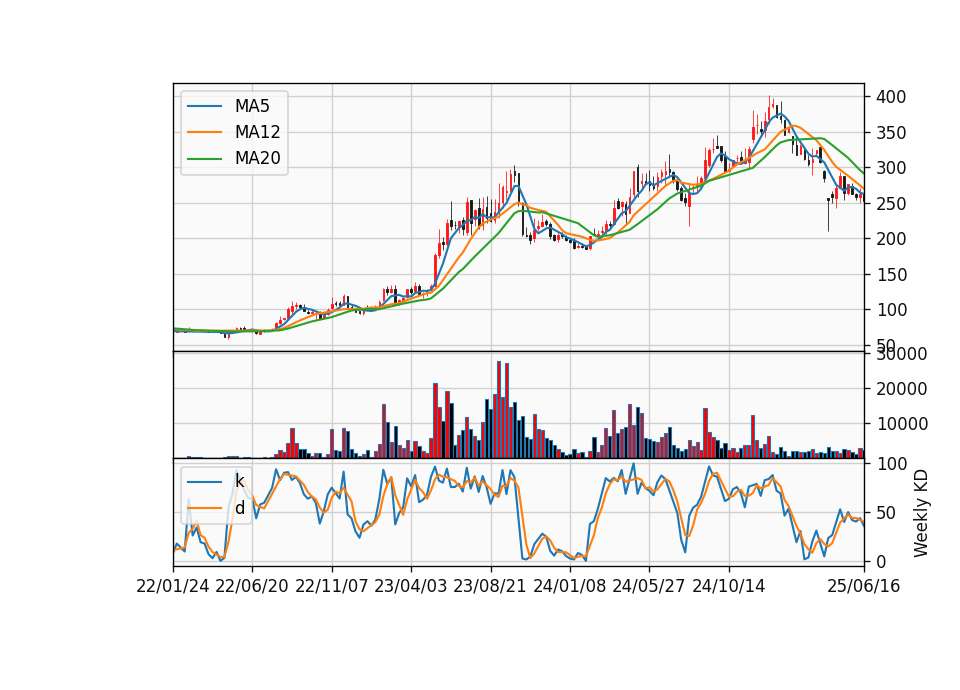Screen dimensions: 960x690
Task: Click the 20000 volume axis label
Action: [901, 389]
